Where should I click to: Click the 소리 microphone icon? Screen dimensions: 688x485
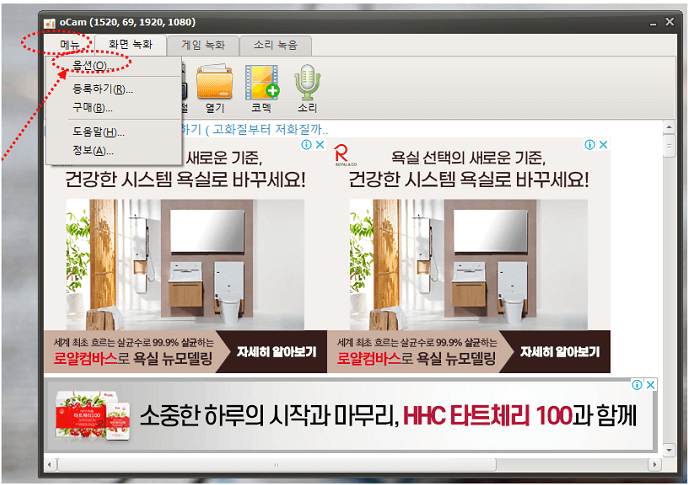pyautogui.click(x=307, y=88)
